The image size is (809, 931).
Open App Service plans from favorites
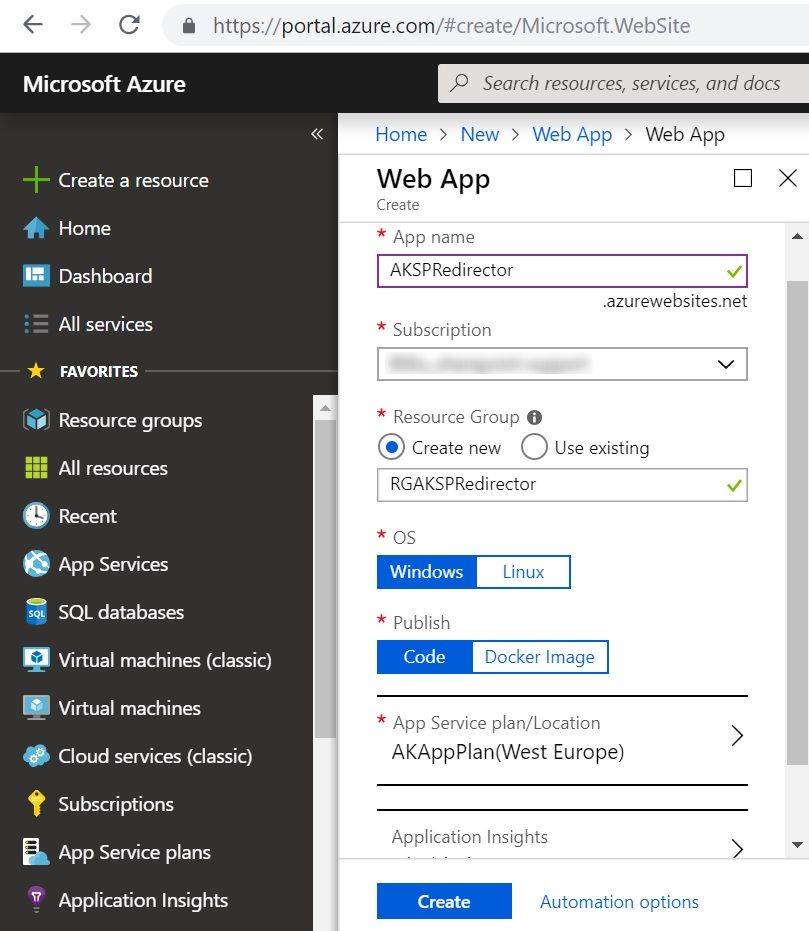pyautogui.click(x=134, y=853)
